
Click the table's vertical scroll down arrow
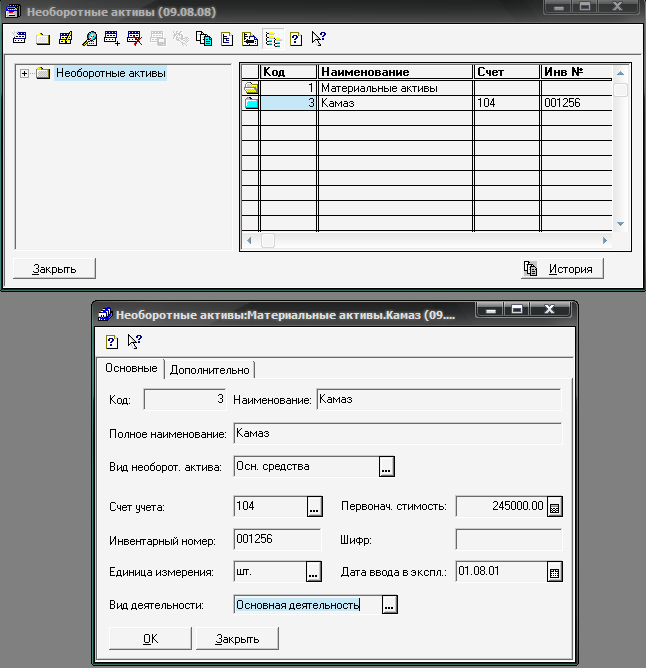pos(620,224)
